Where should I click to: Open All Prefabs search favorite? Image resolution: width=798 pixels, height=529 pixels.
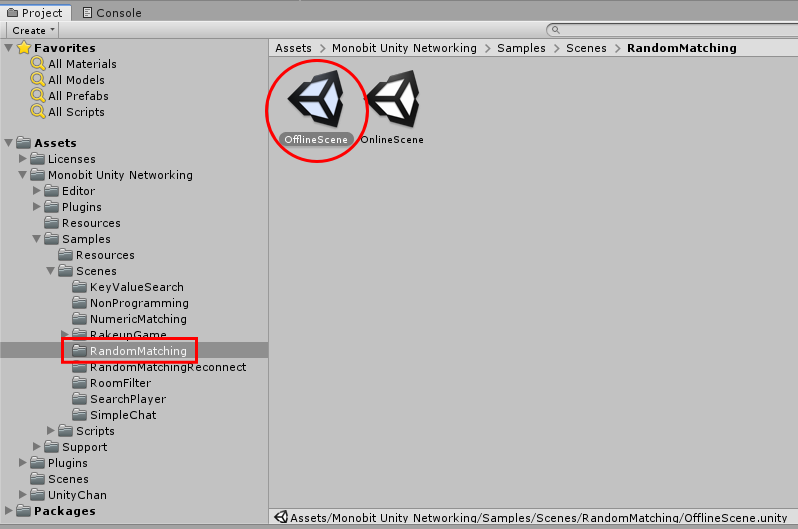[70, 96]
